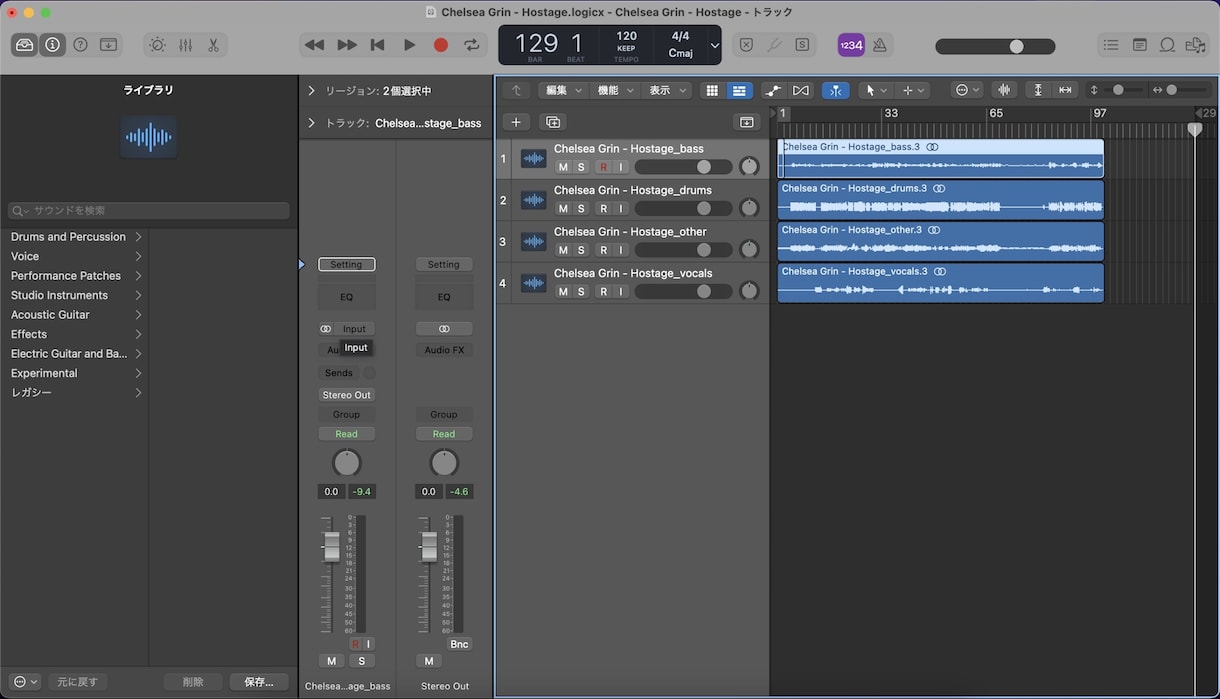Switch to tracks list view button
Image resolution: width=1220 pixels, height=699 pixels.
(x=739, y=90)
